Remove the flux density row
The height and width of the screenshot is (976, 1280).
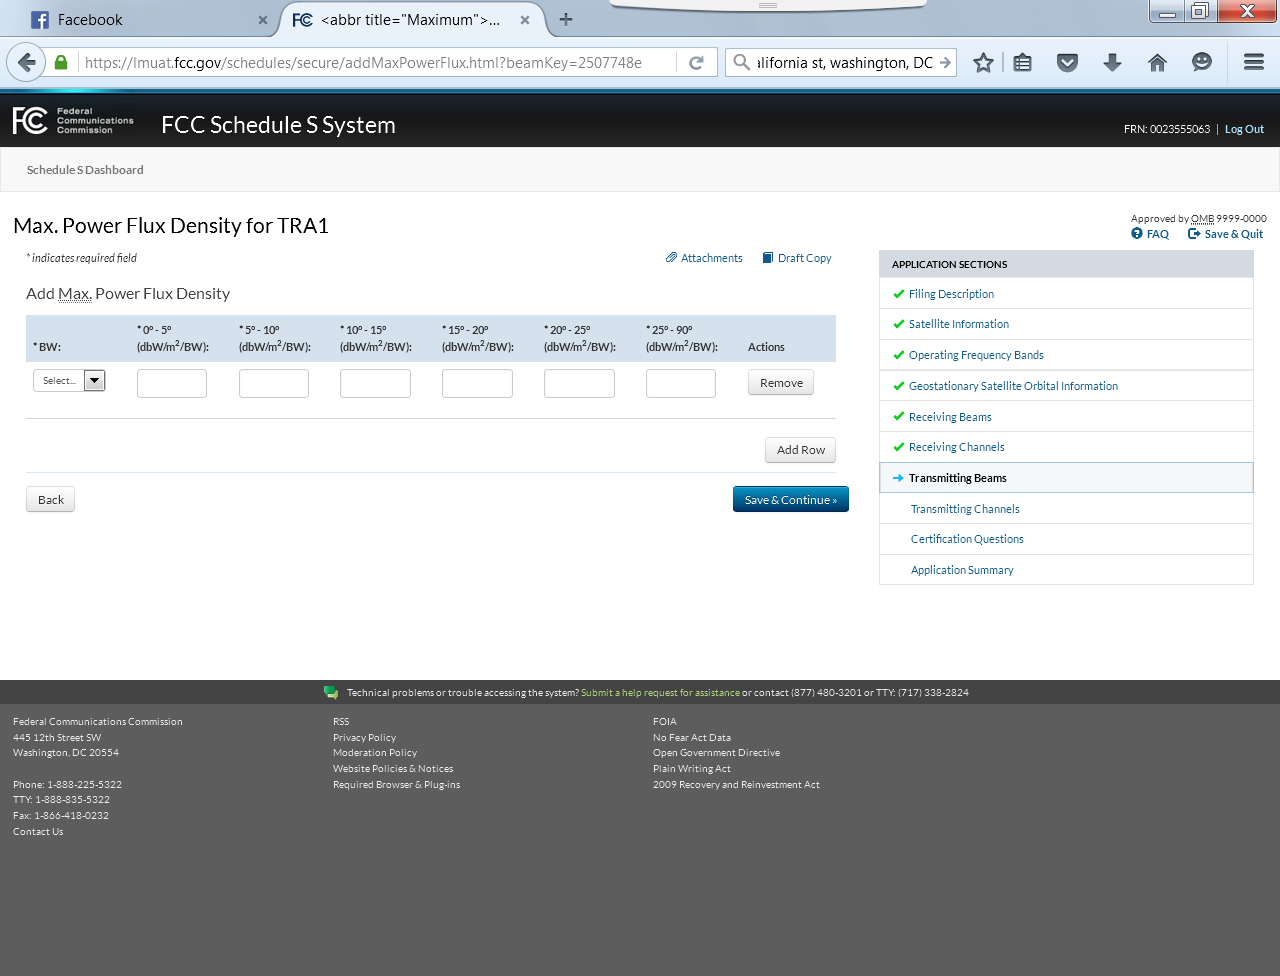click(x=781, y=383)
